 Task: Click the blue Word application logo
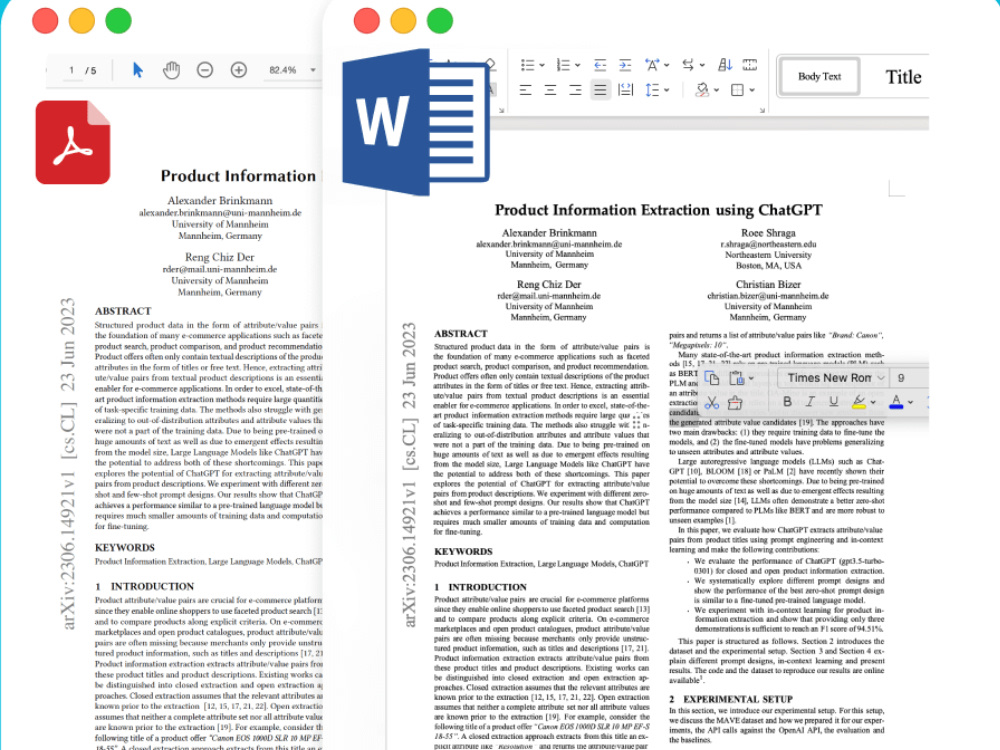pos(416,121)
